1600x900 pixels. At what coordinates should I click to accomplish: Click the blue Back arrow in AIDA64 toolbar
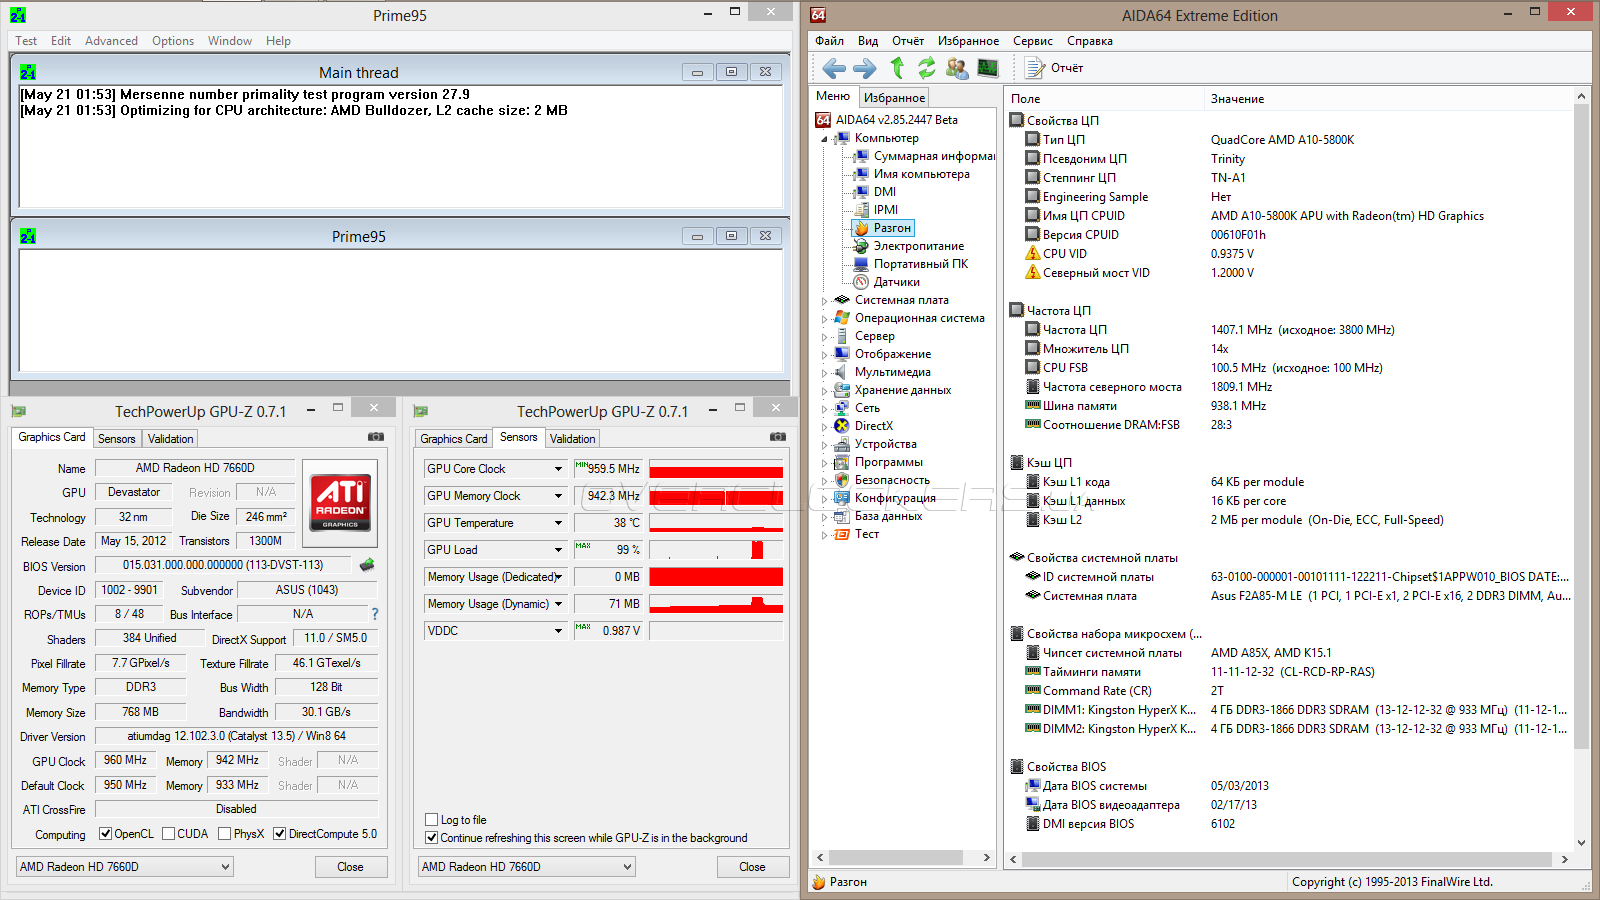click(x=834, y=68)
